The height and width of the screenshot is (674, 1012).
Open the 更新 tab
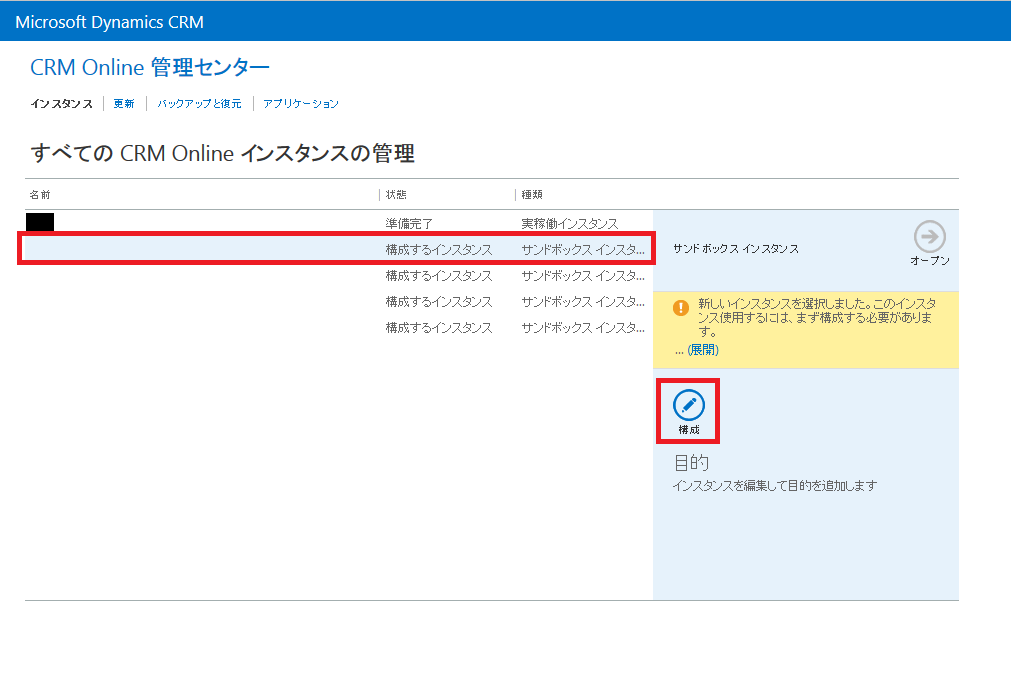(124, 103)
